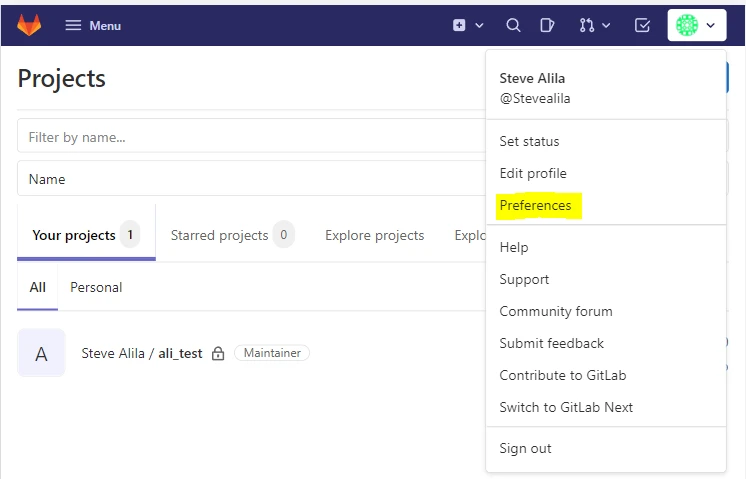
Task: Select the Personal projects filter tab
Action: [96, 287]
